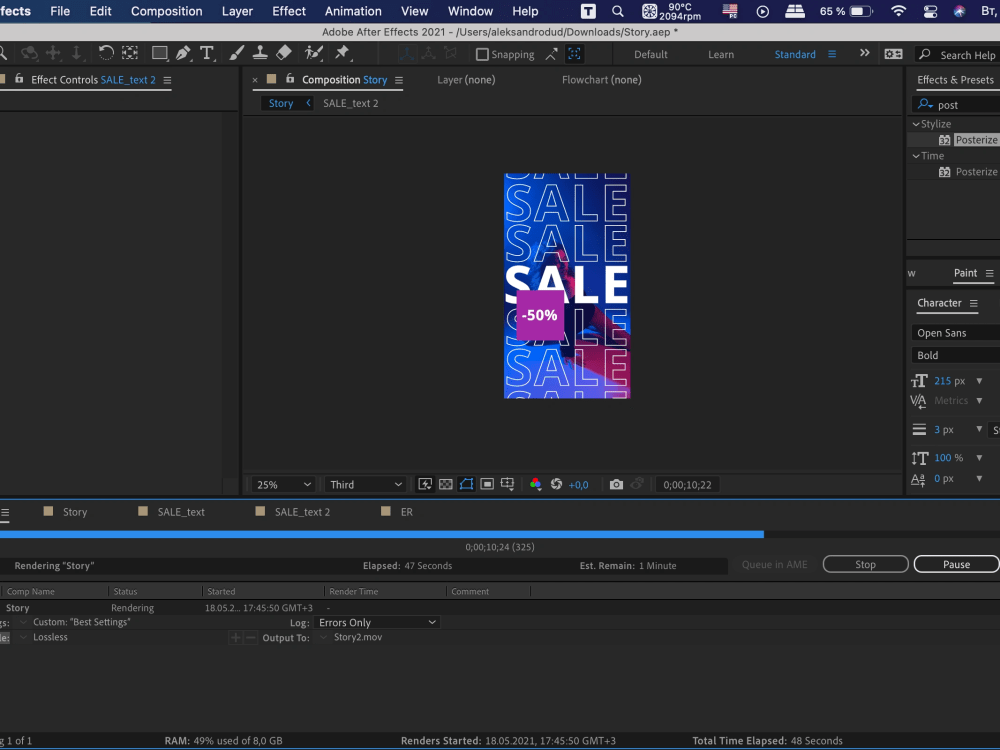Switch to the Learn workspace
The image size is (1000, 750).
pyautogui.click(x=721, y=54)
